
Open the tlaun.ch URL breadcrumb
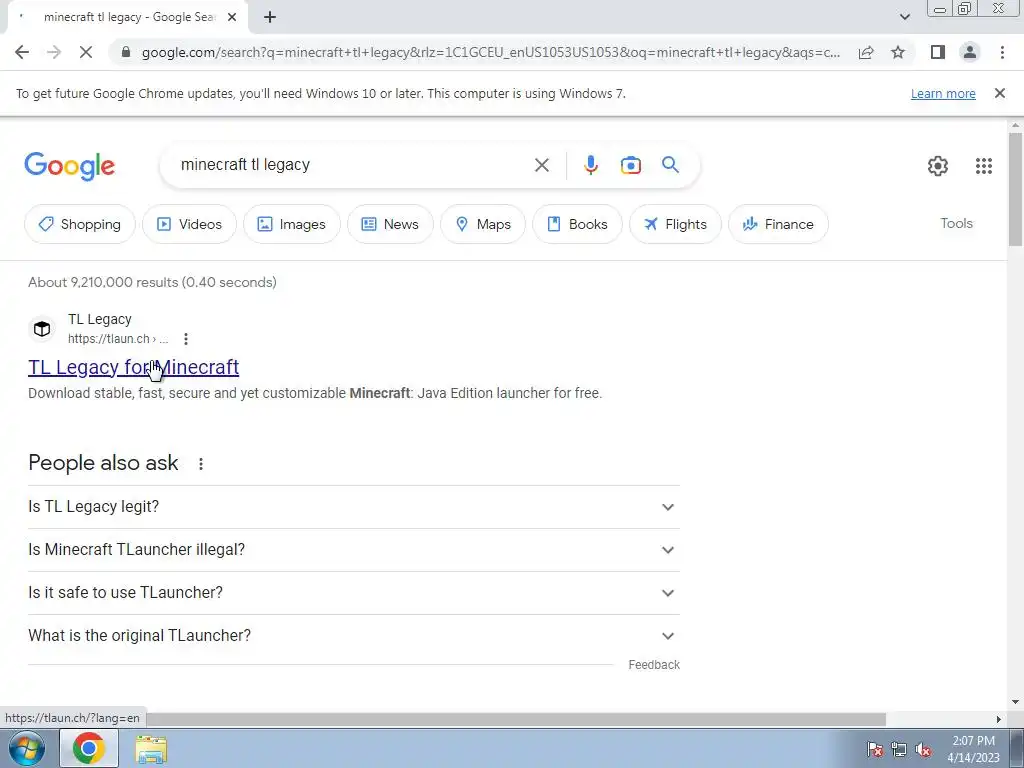tap(118, 339)
